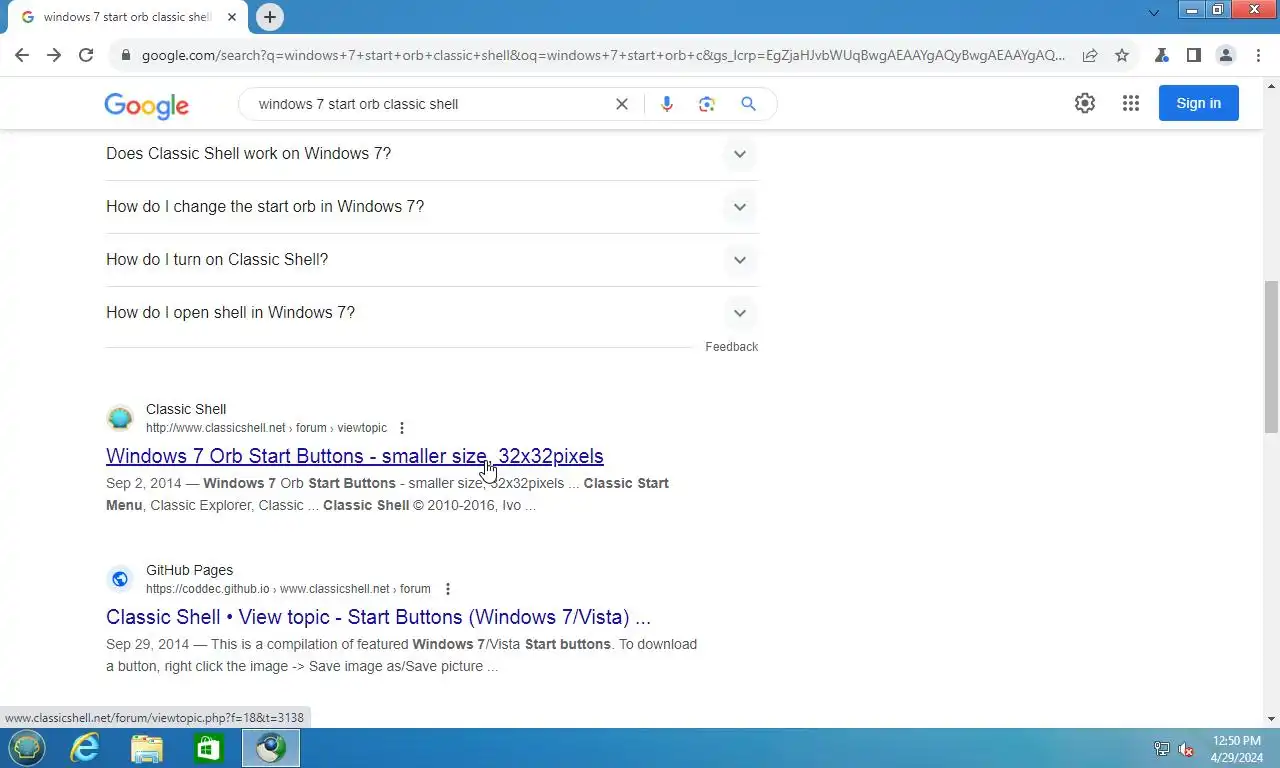Open more options for GitHub Pages result

tap(448, 589)
